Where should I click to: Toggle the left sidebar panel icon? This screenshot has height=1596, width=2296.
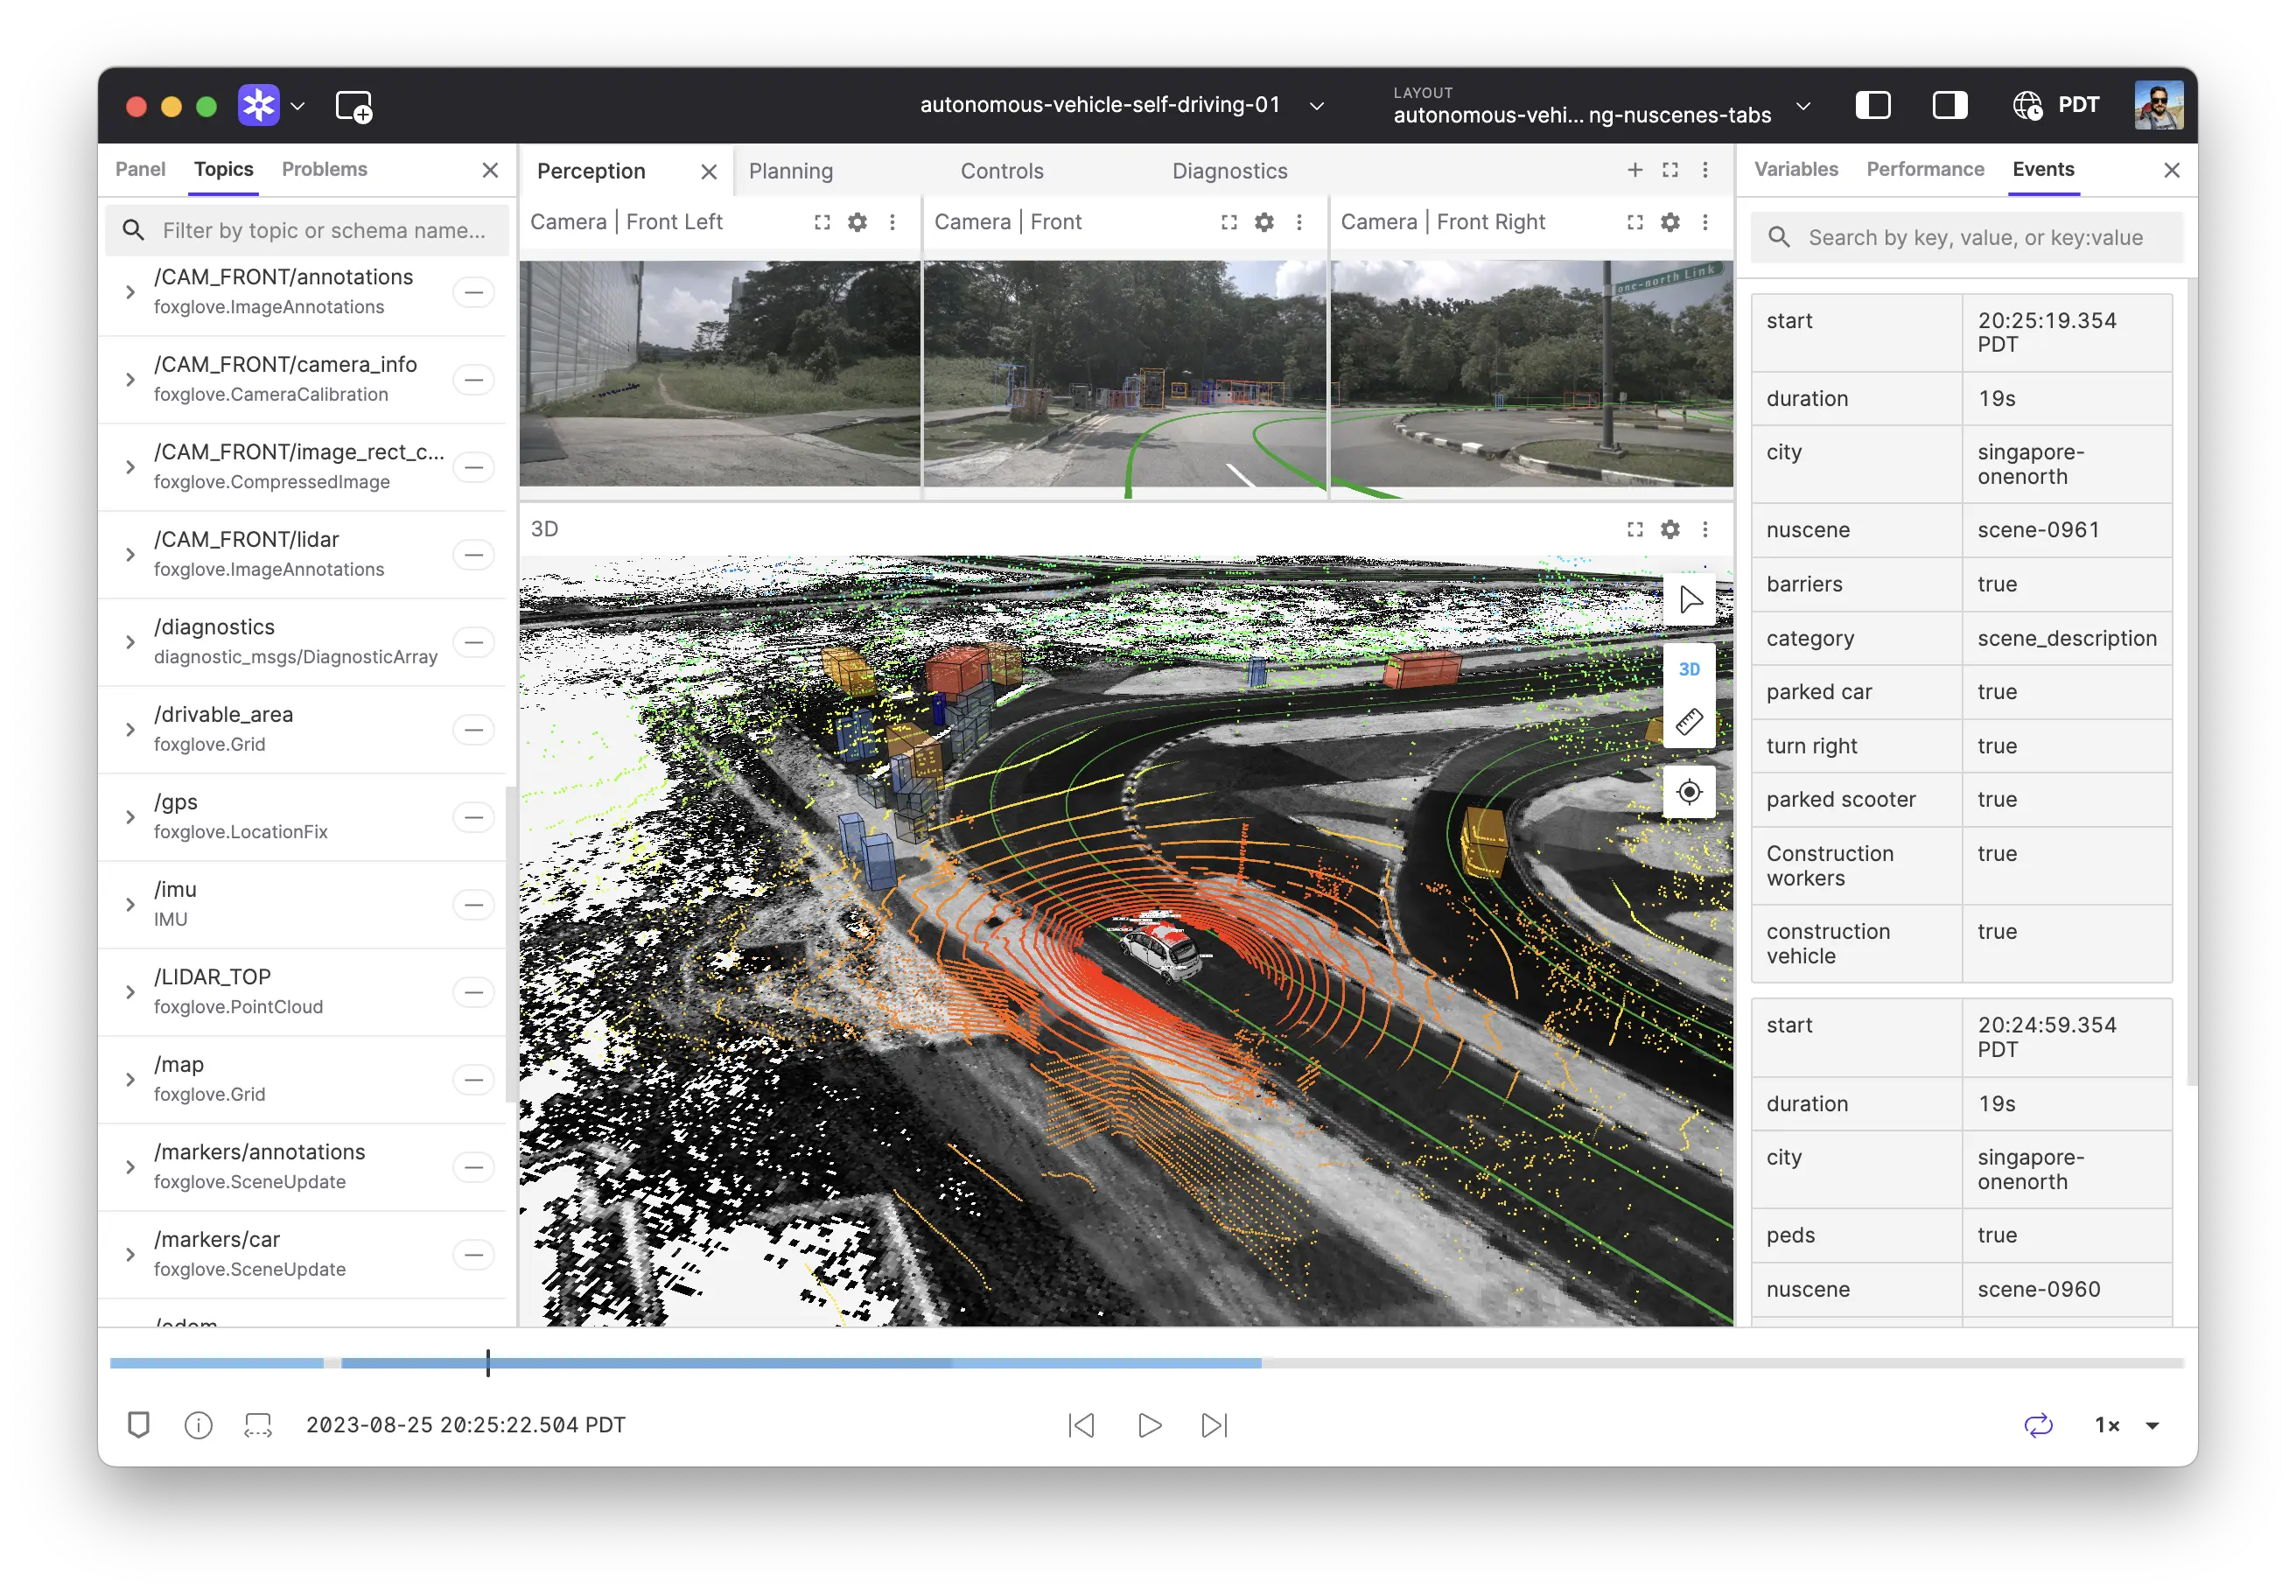click(1872, 105)
